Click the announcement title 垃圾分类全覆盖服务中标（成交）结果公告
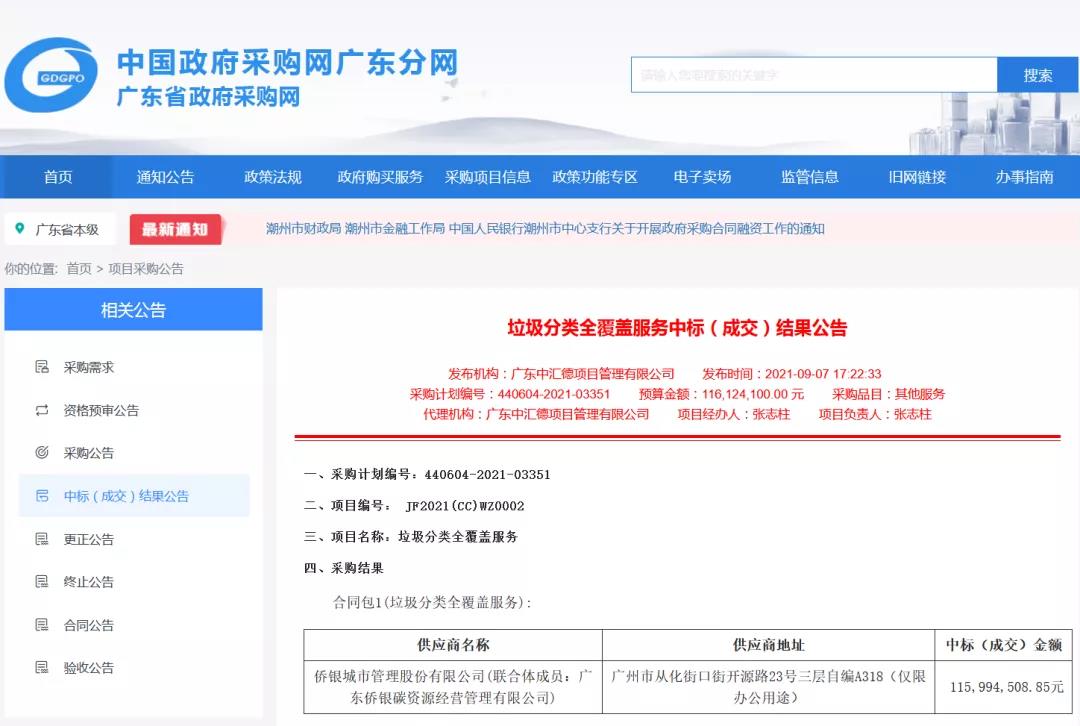 [x=677, y=328]
